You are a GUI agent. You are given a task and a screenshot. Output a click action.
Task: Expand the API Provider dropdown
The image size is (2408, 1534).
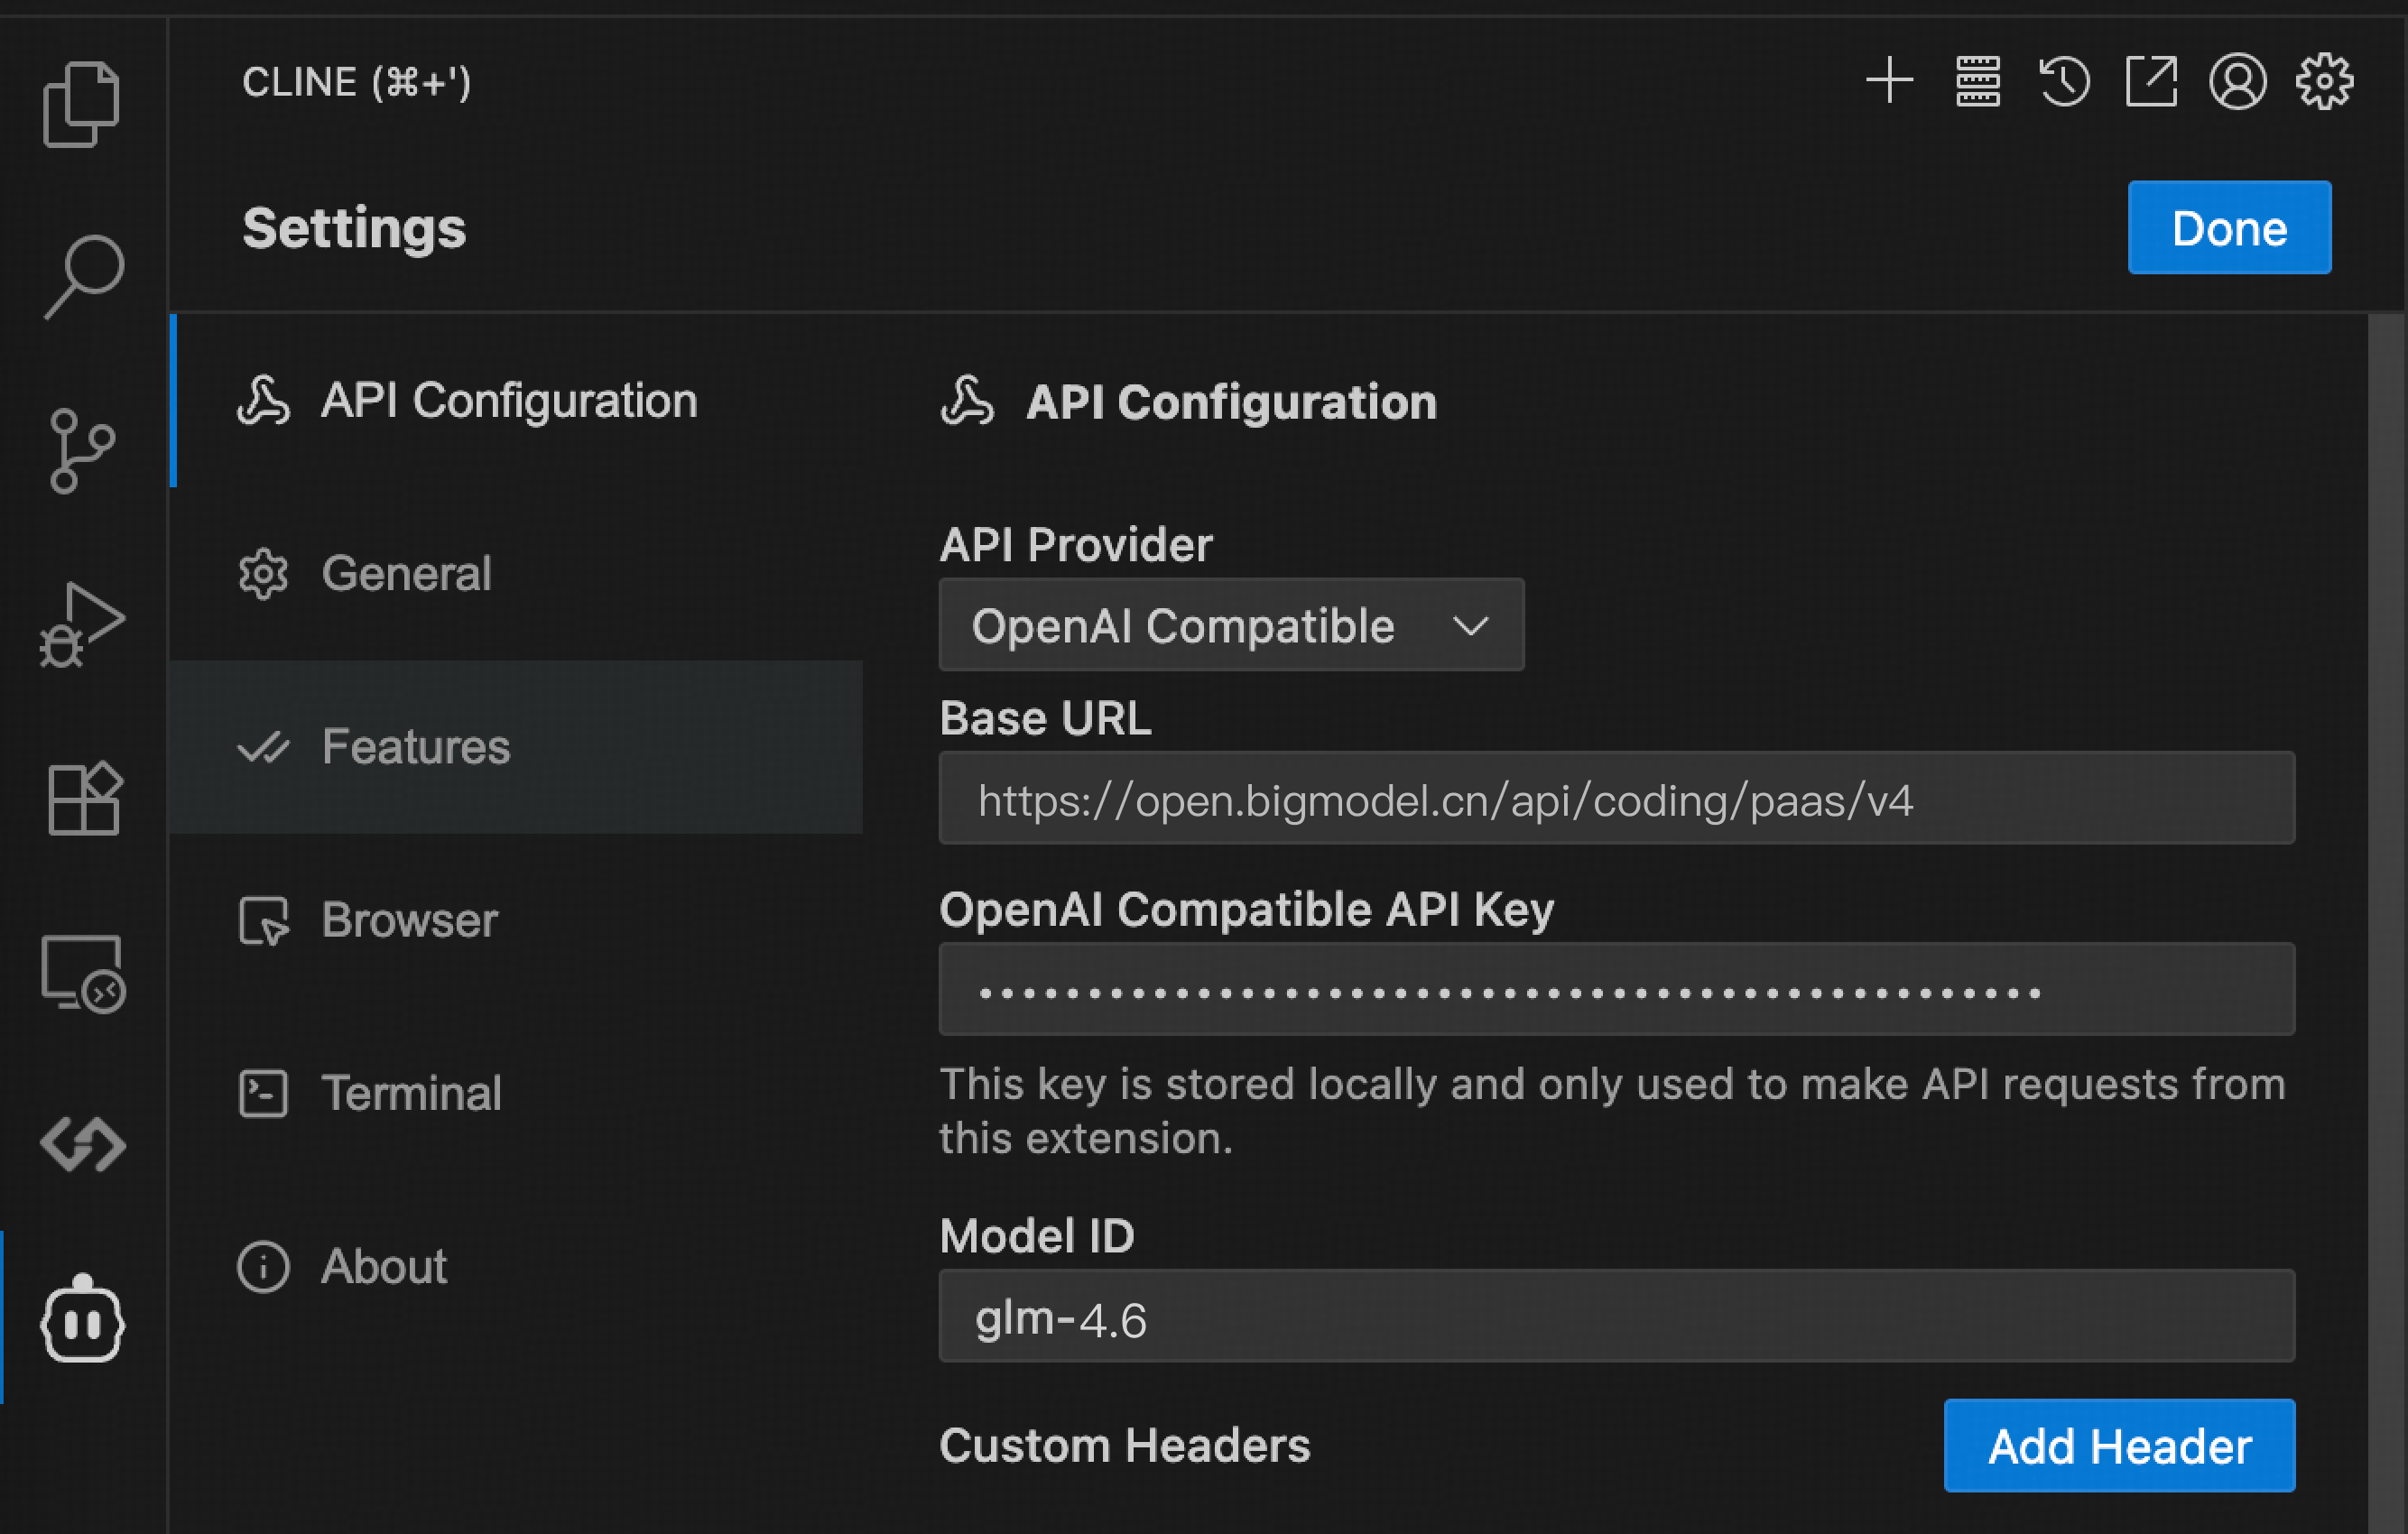pos(1230,625)
